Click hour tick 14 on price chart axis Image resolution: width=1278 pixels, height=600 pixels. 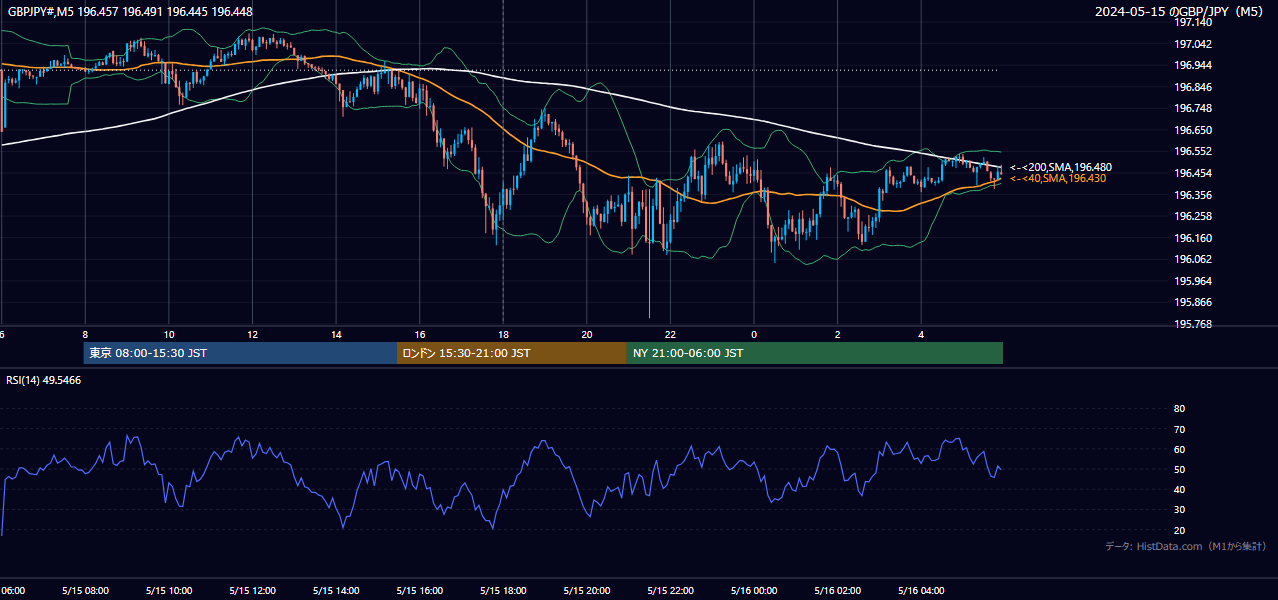tap(336, 335)
